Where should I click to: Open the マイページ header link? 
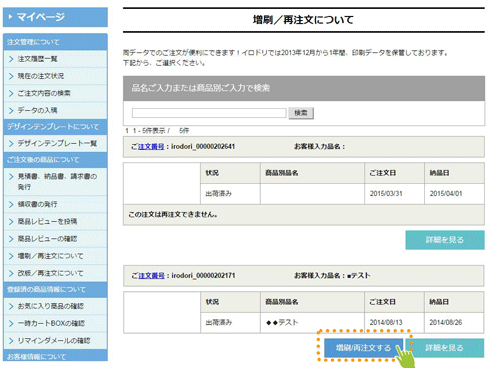click(x=55, y=17)
